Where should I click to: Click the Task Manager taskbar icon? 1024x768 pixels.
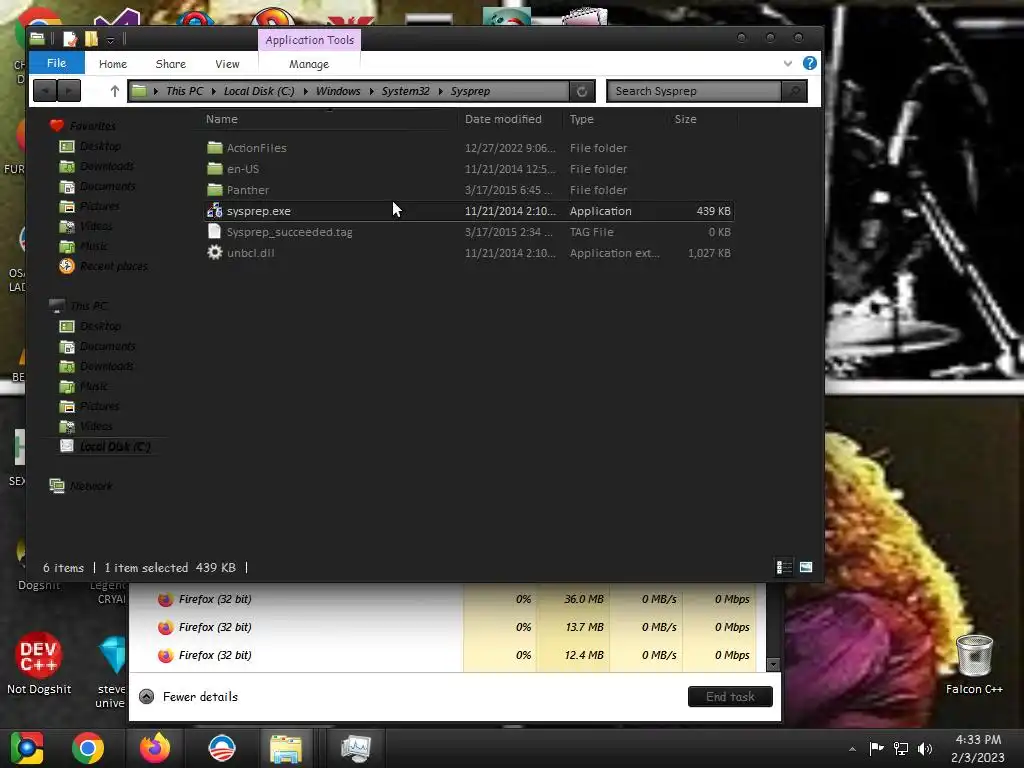(x=355, y=748)
